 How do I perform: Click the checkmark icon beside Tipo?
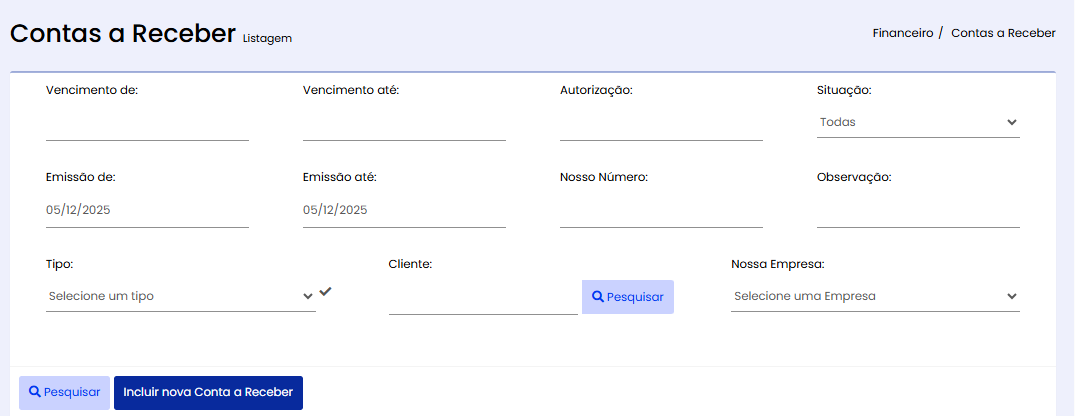(325, 292)
